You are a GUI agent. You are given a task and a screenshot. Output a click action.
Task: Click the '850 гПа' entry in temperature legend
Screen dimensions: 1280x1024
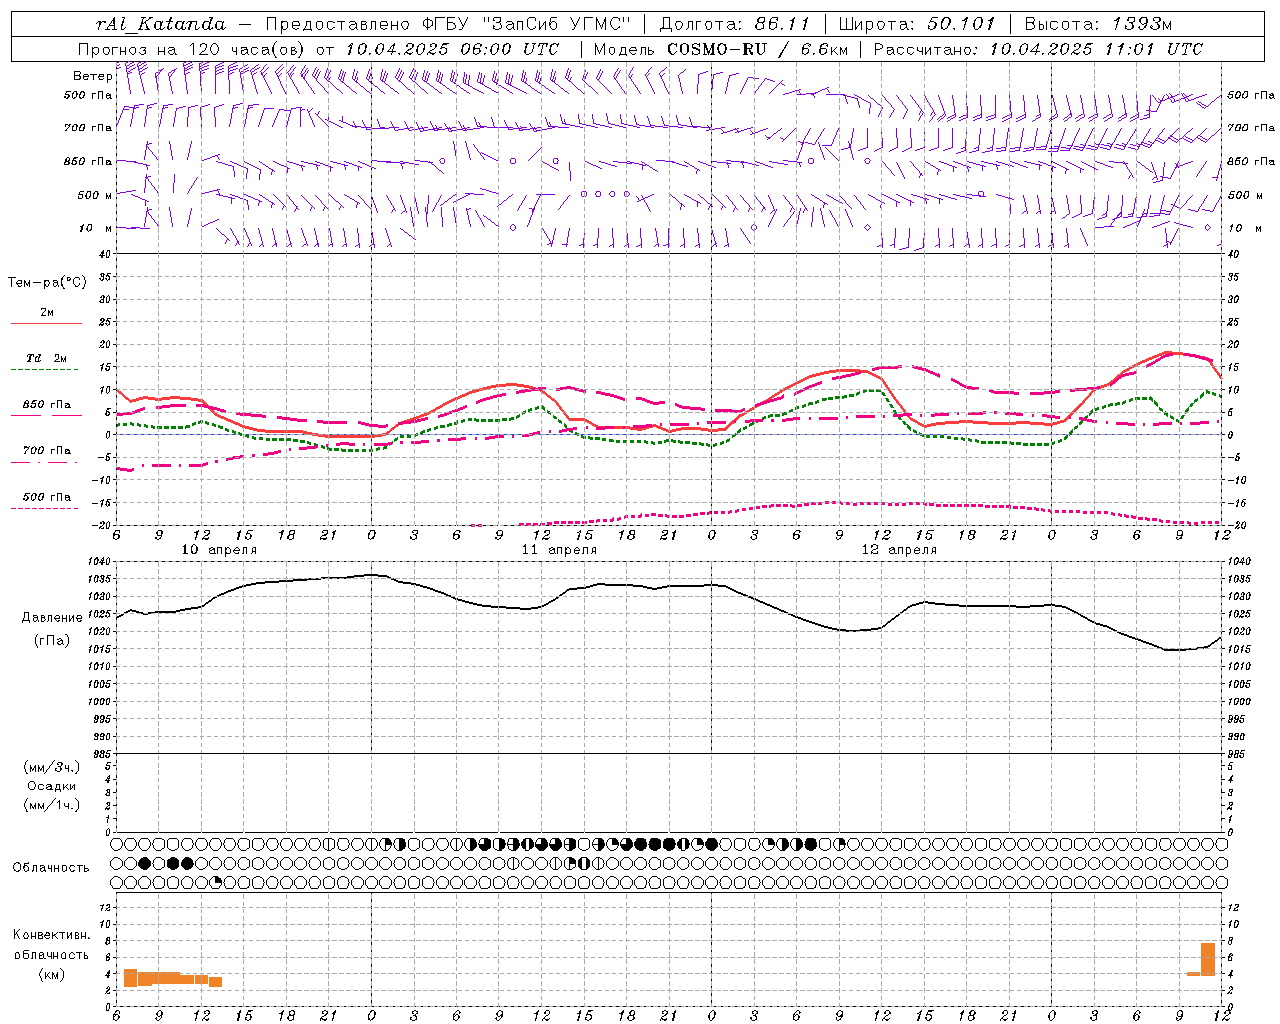[x=46, y=405]
